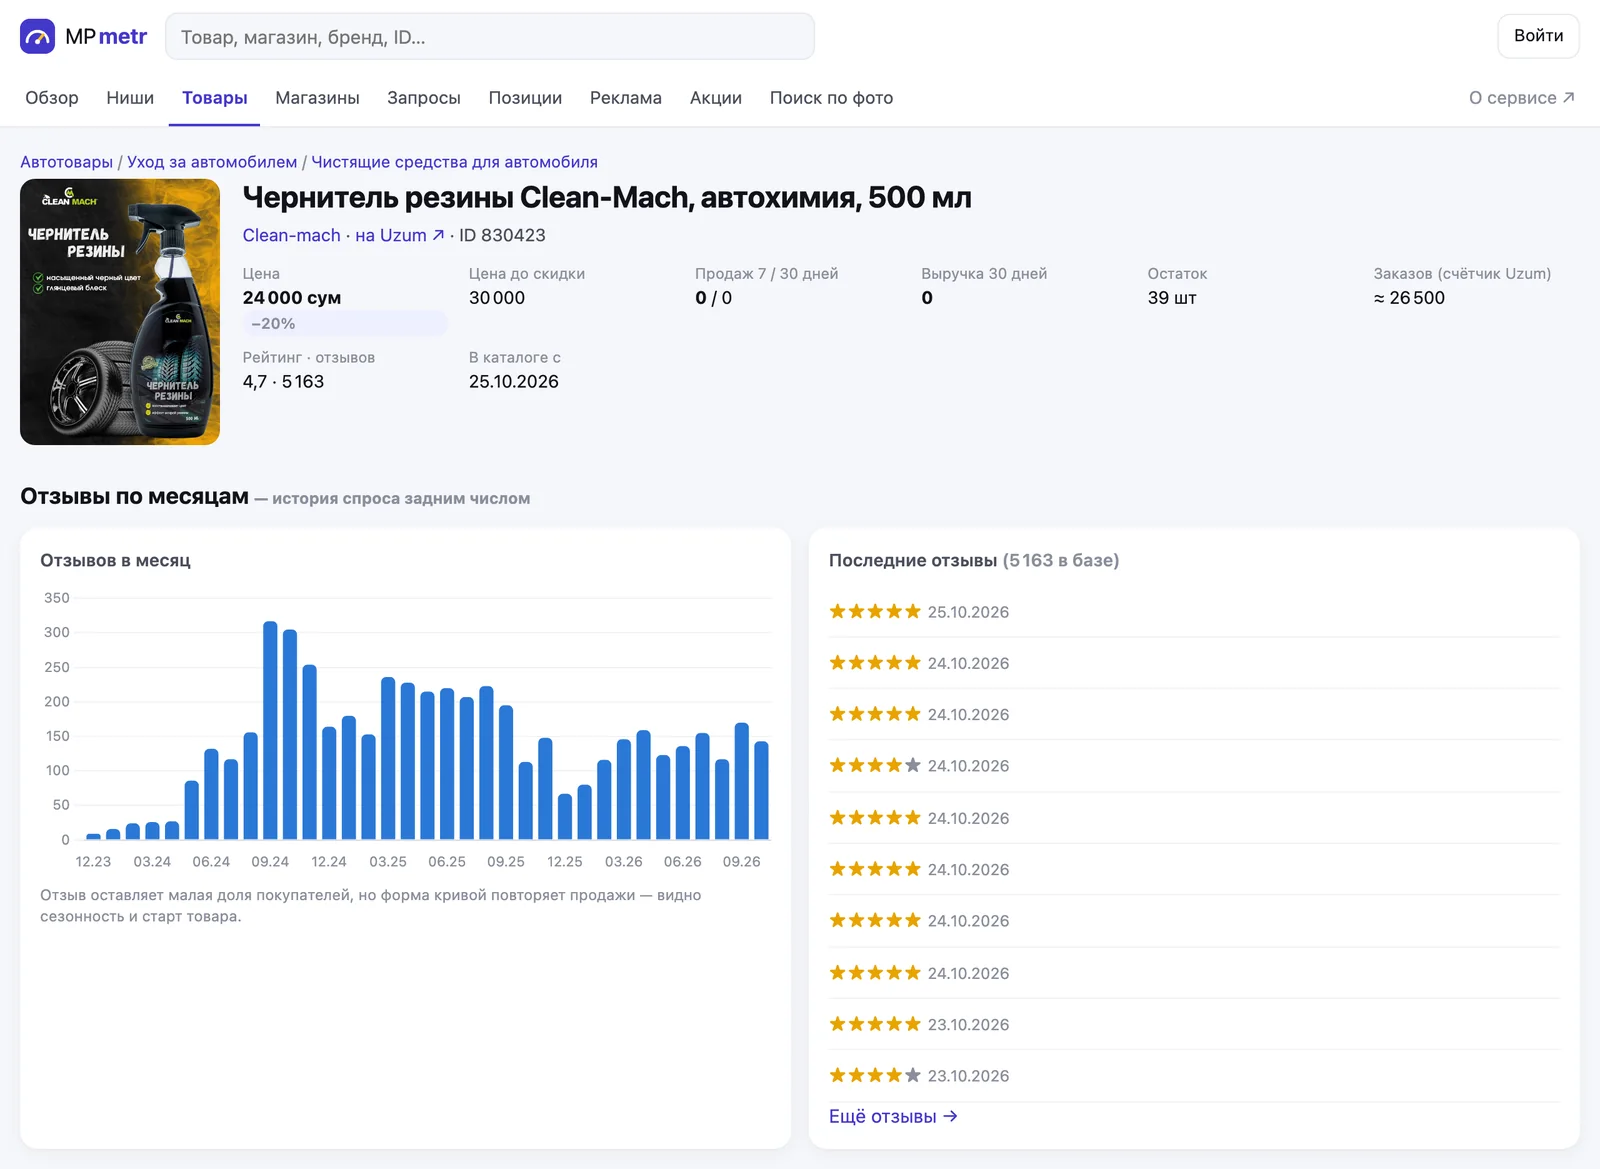Click the orders count '≈ 26 500'
The image size is (1600, 1169).
(x=1409, y=298)
